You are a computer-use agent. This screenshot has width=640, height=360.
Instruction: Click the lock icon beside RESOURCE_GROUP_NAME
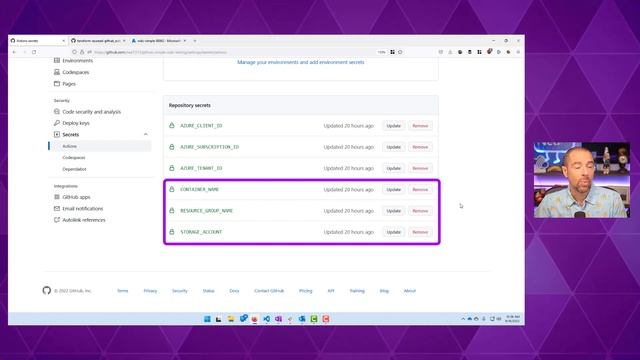pos(172,211)
